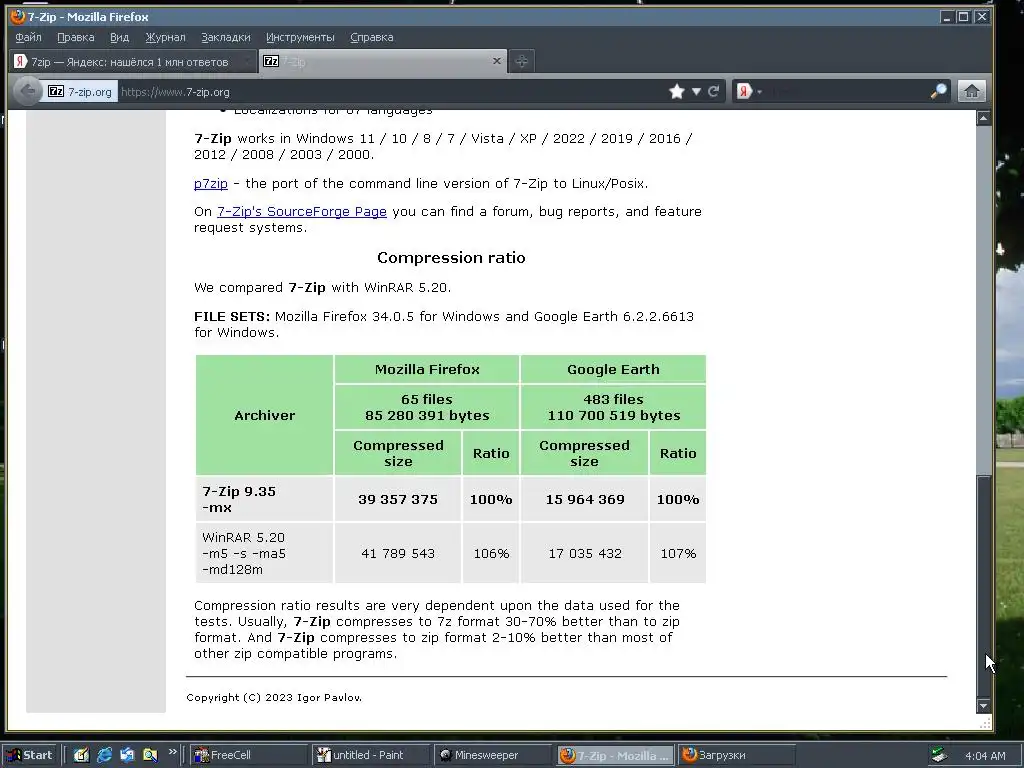Click the Archiver table header
Viewport: 1024px width, 768px height.
[264, 415]
